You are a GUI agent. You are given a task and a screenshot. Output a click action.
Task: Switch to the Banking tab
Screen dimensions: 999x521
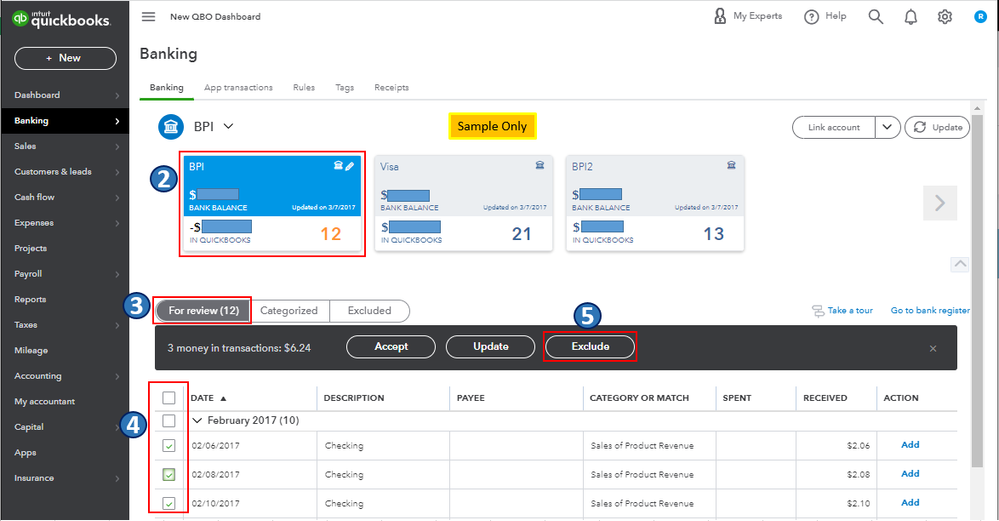(166, 87)
